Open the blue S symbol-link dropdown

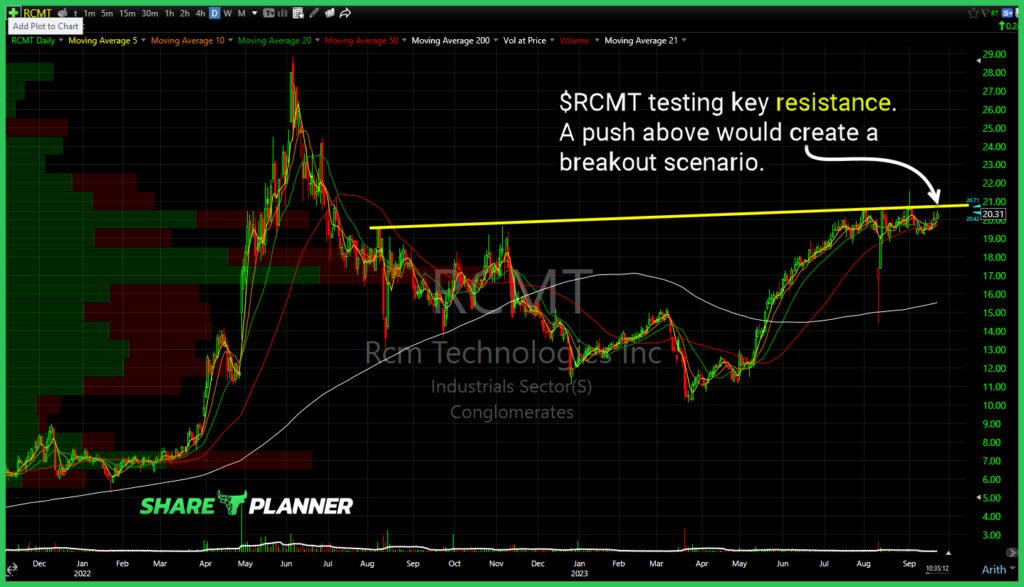[x=1007, y=13]
